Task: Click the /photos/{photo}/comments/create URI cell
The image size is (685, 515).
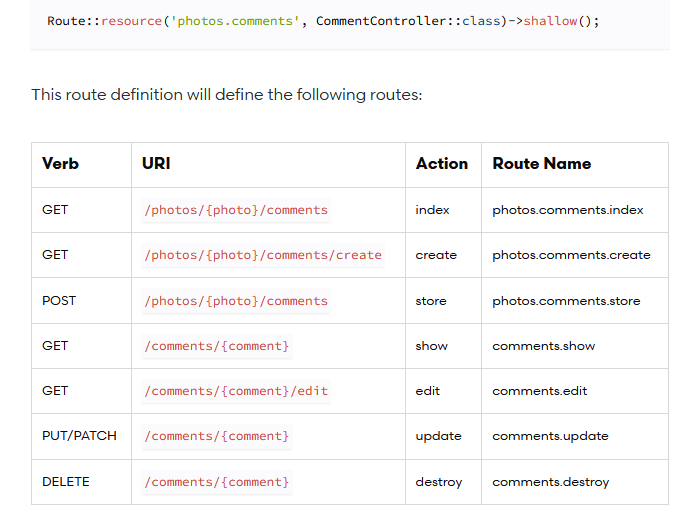Action: pyautogui.click(x=263, y=255)
